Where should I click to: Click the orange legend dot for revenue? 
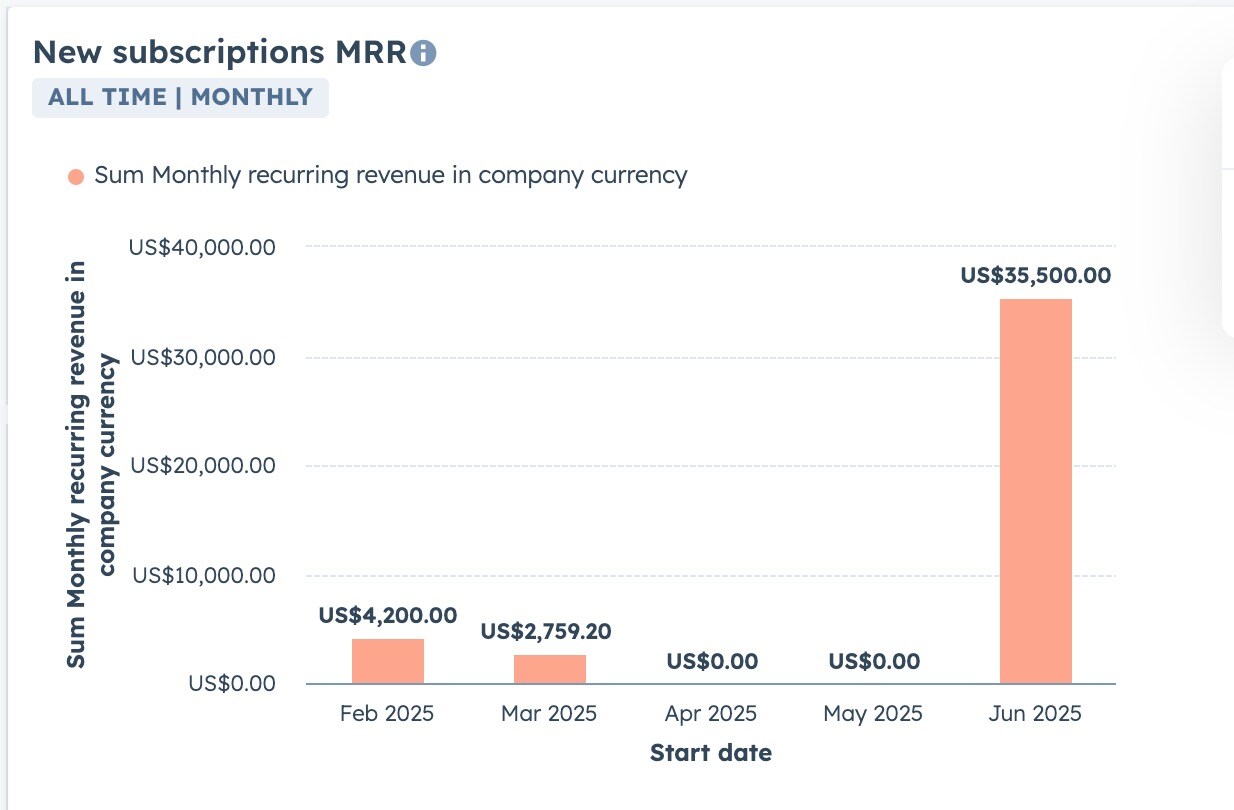coord(76,177)
